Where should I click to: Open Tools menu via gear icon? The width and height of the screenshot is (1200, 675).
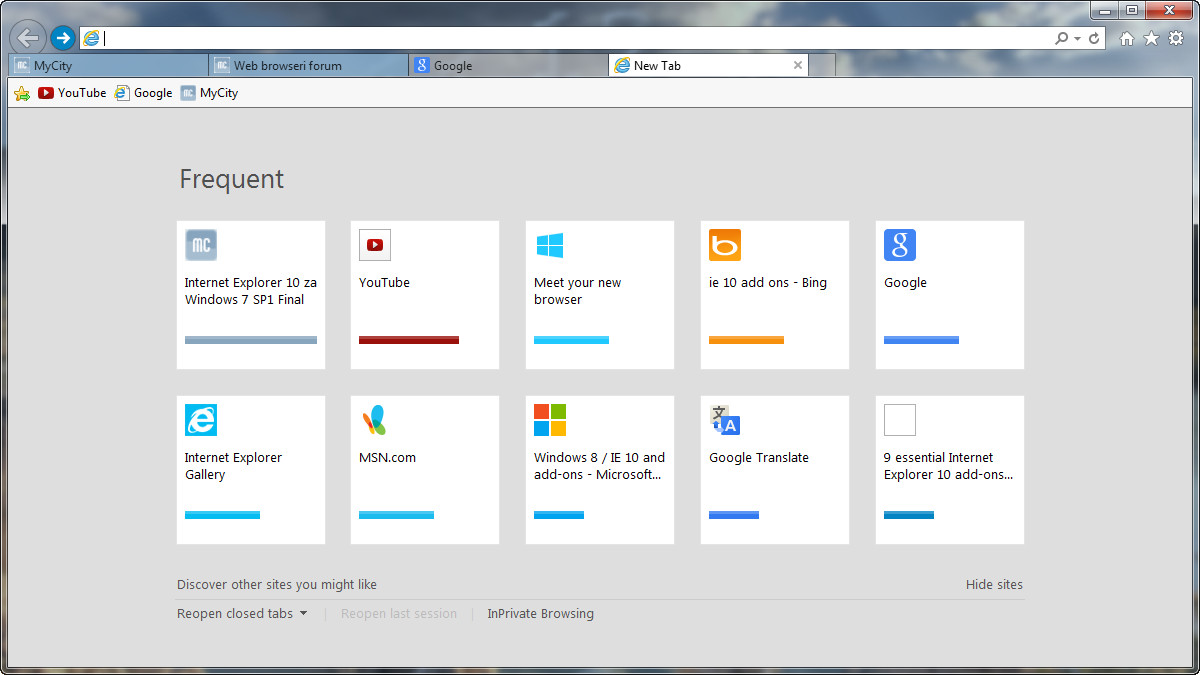1176,38
